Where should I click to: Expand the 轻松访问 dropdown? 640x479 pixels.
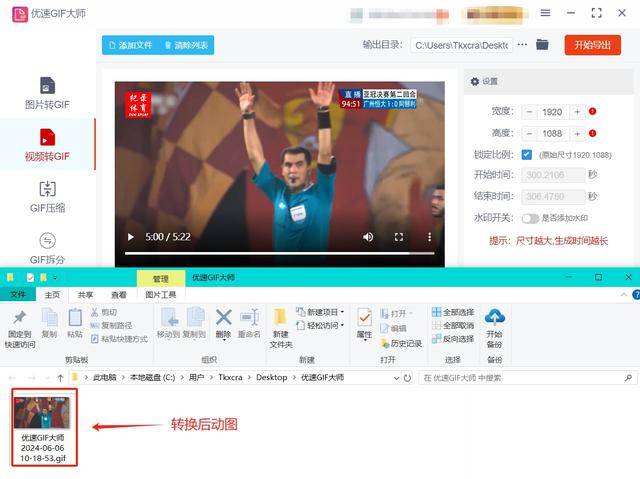[x=325, y=326]
